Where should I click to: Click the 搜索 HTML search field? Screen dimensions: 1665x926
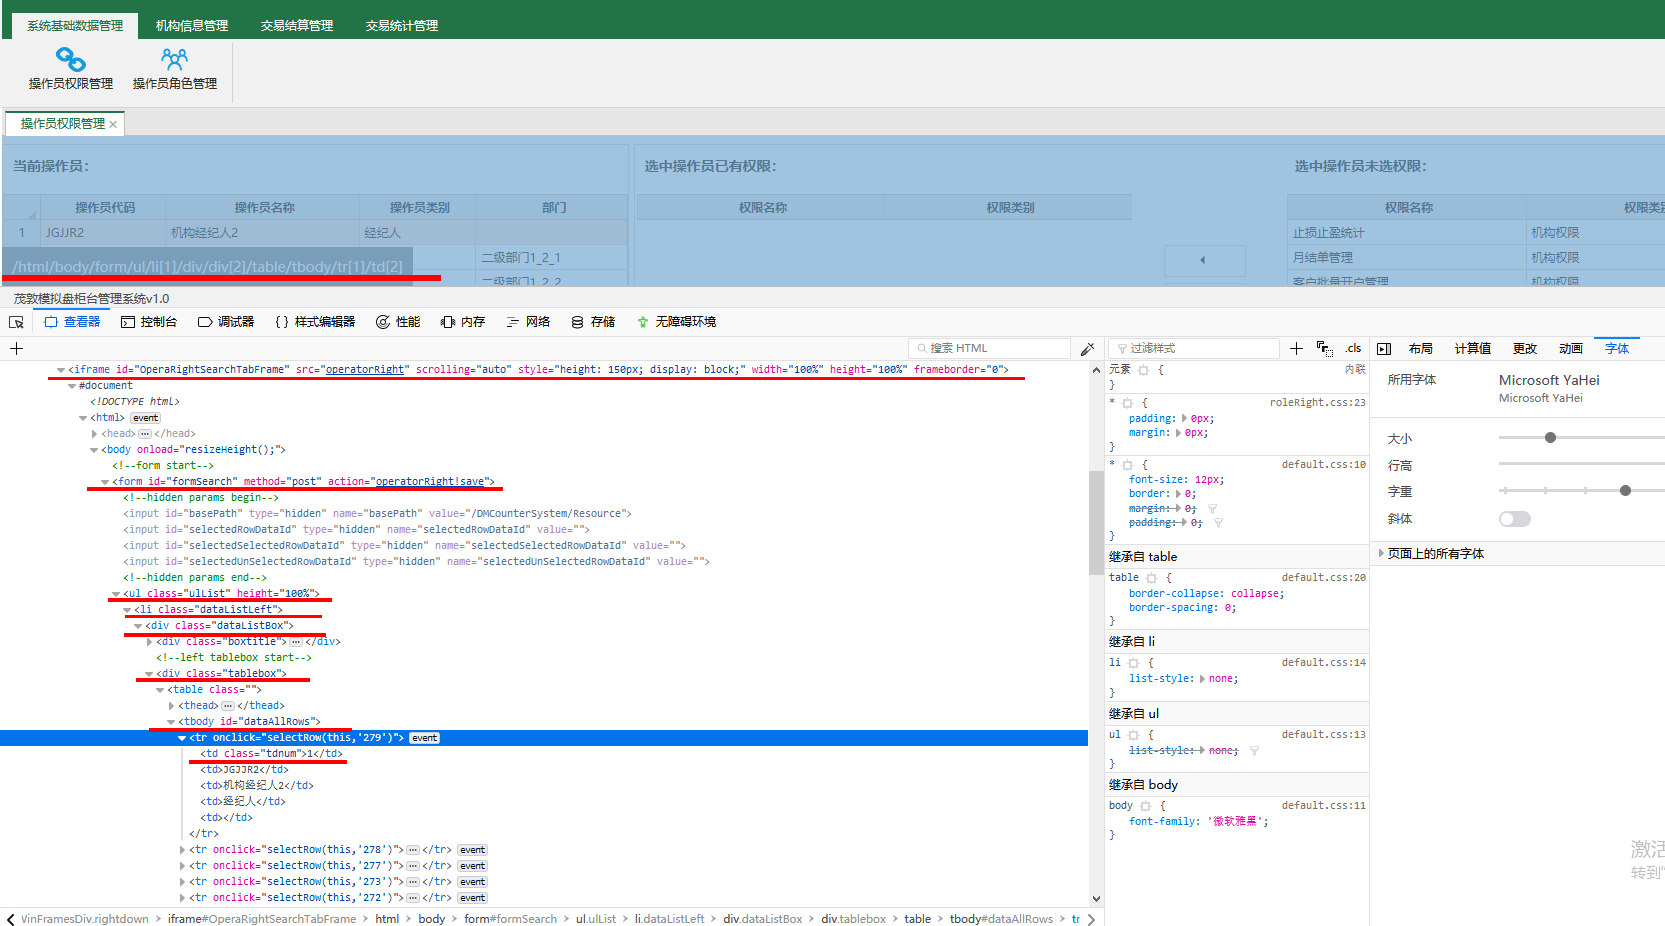[989, 348]
